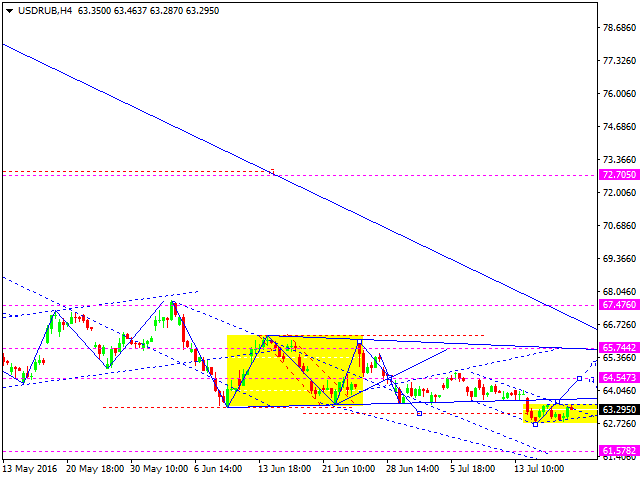Click the 73.3660 price scale value

tap(620, 160)
